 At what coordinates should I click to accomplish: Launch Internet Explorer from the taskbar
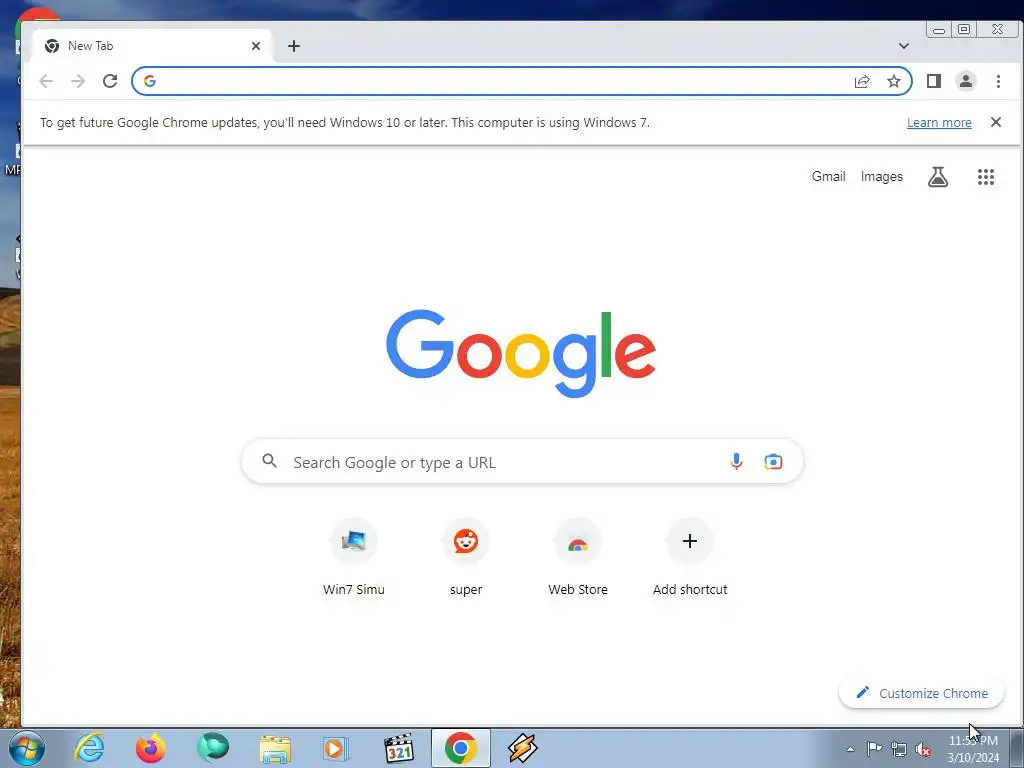(89, 748)
